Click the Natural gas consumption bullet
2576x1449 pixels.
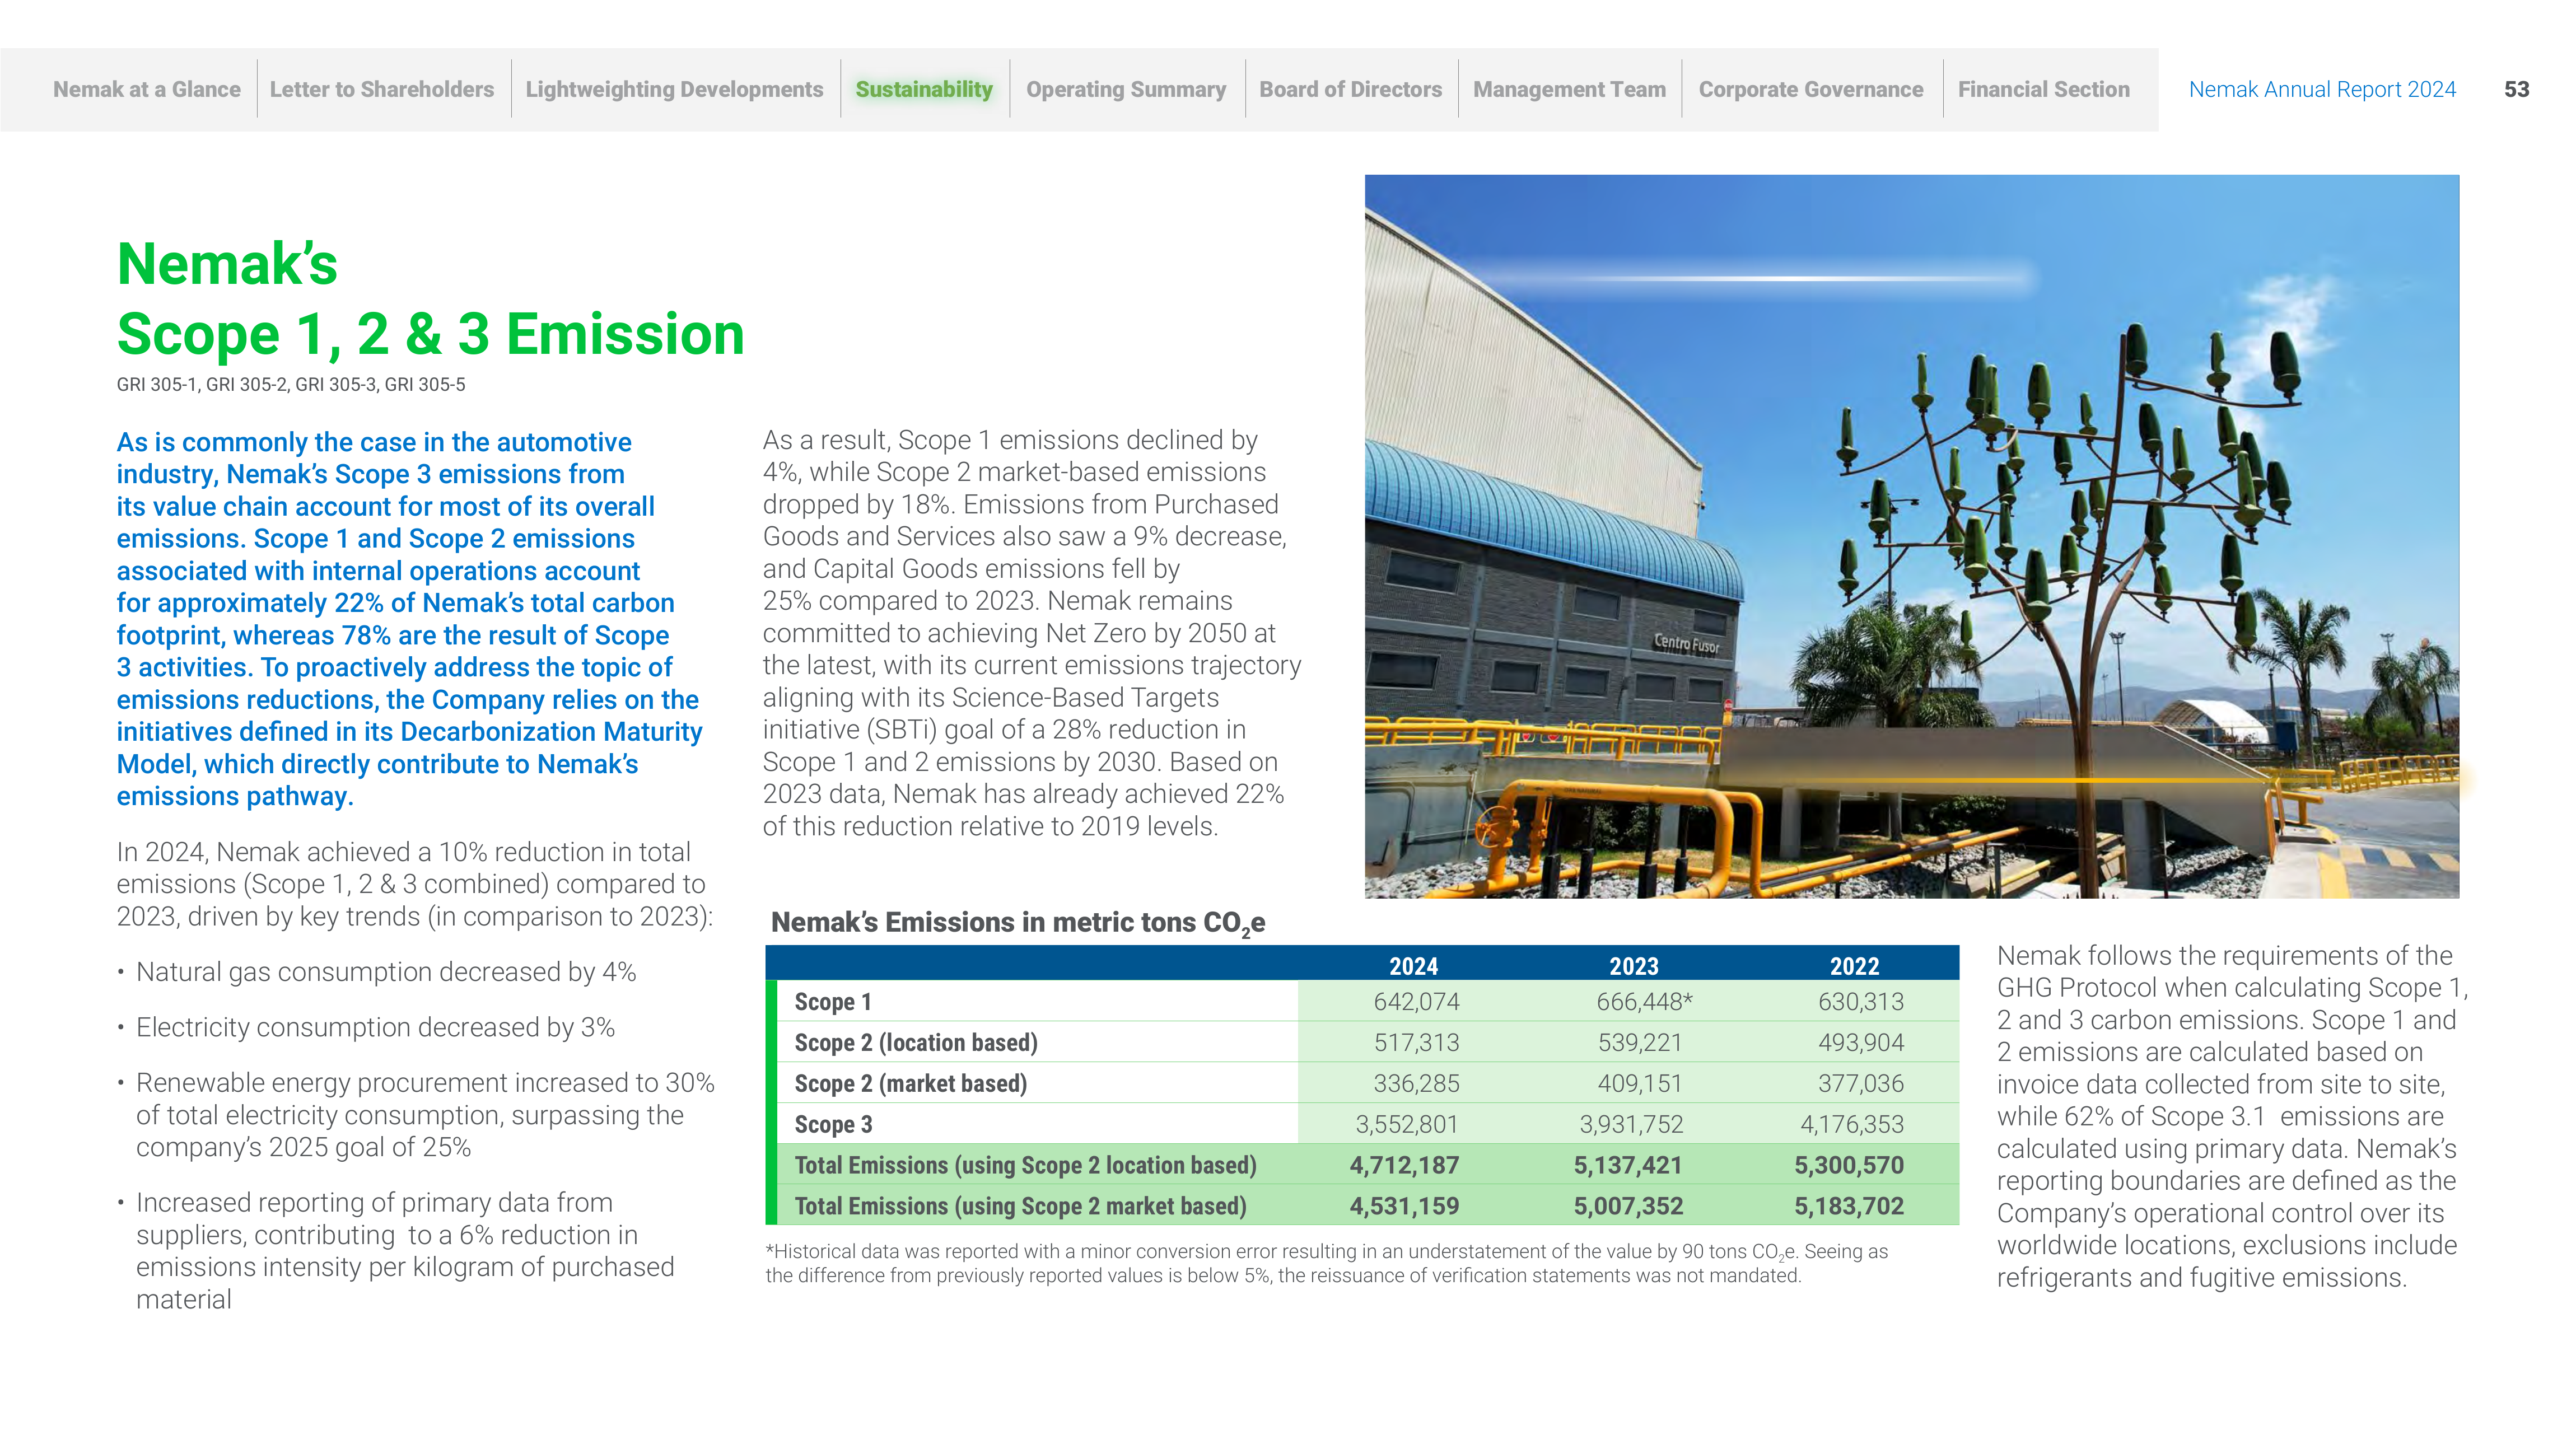pos(376,972)
